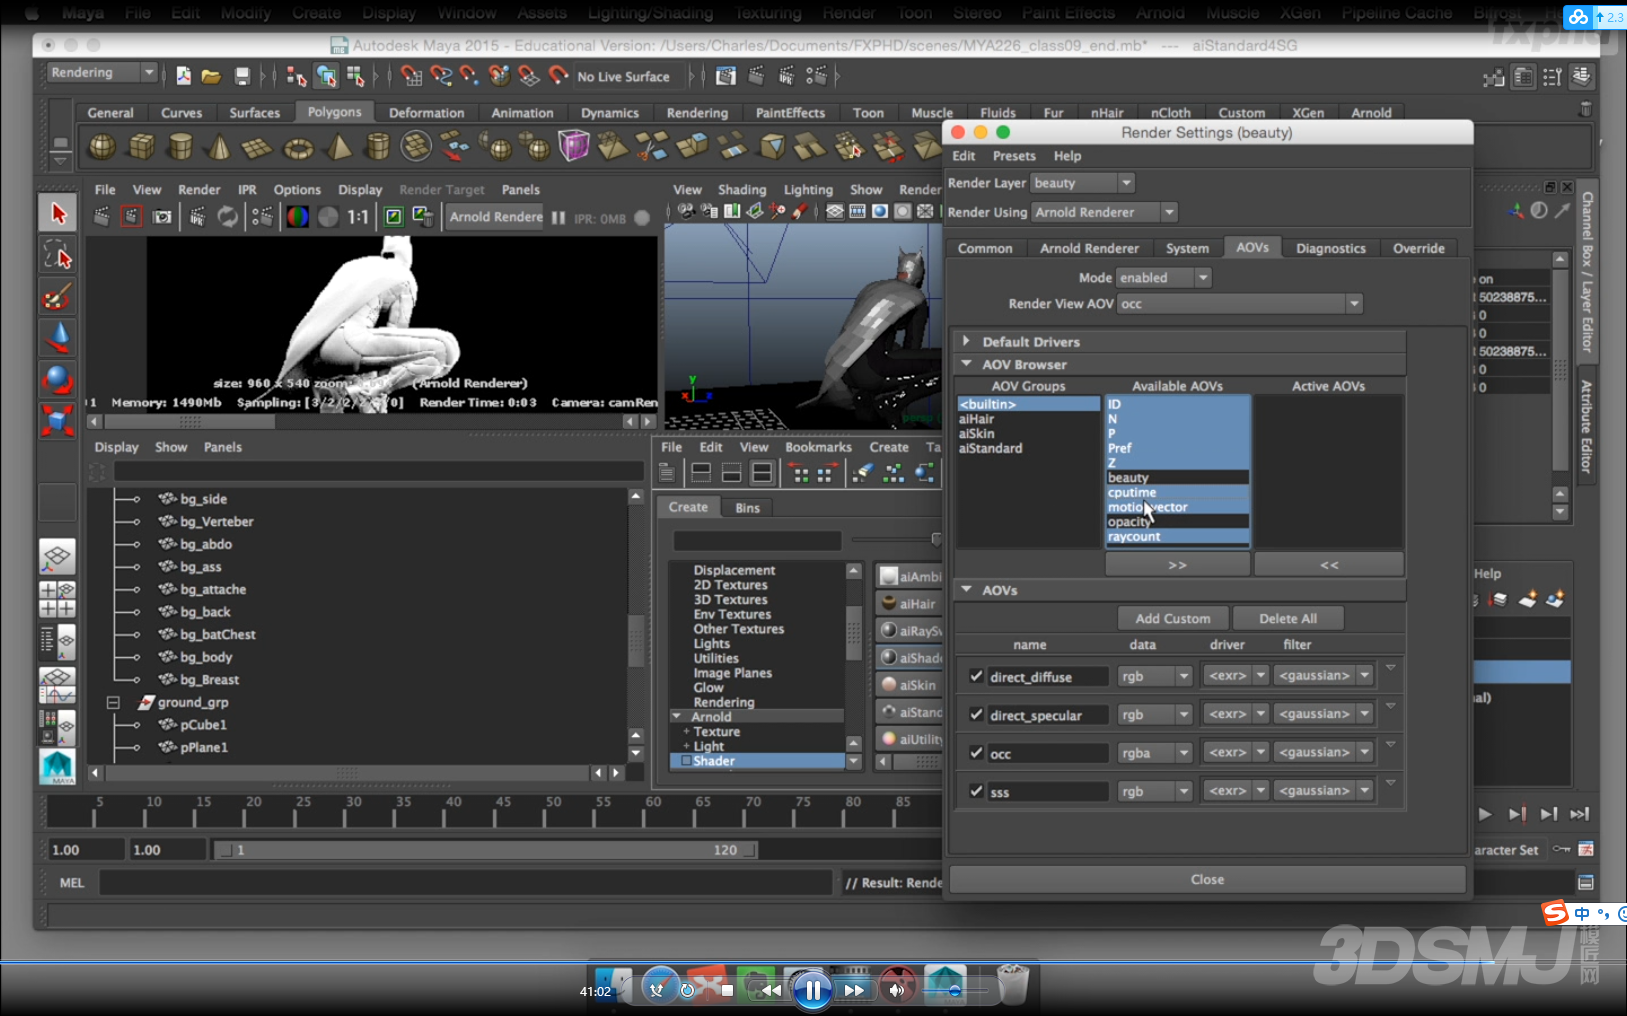
Task: Toggle the sss AOV checkbox
Action: (976, 791)
